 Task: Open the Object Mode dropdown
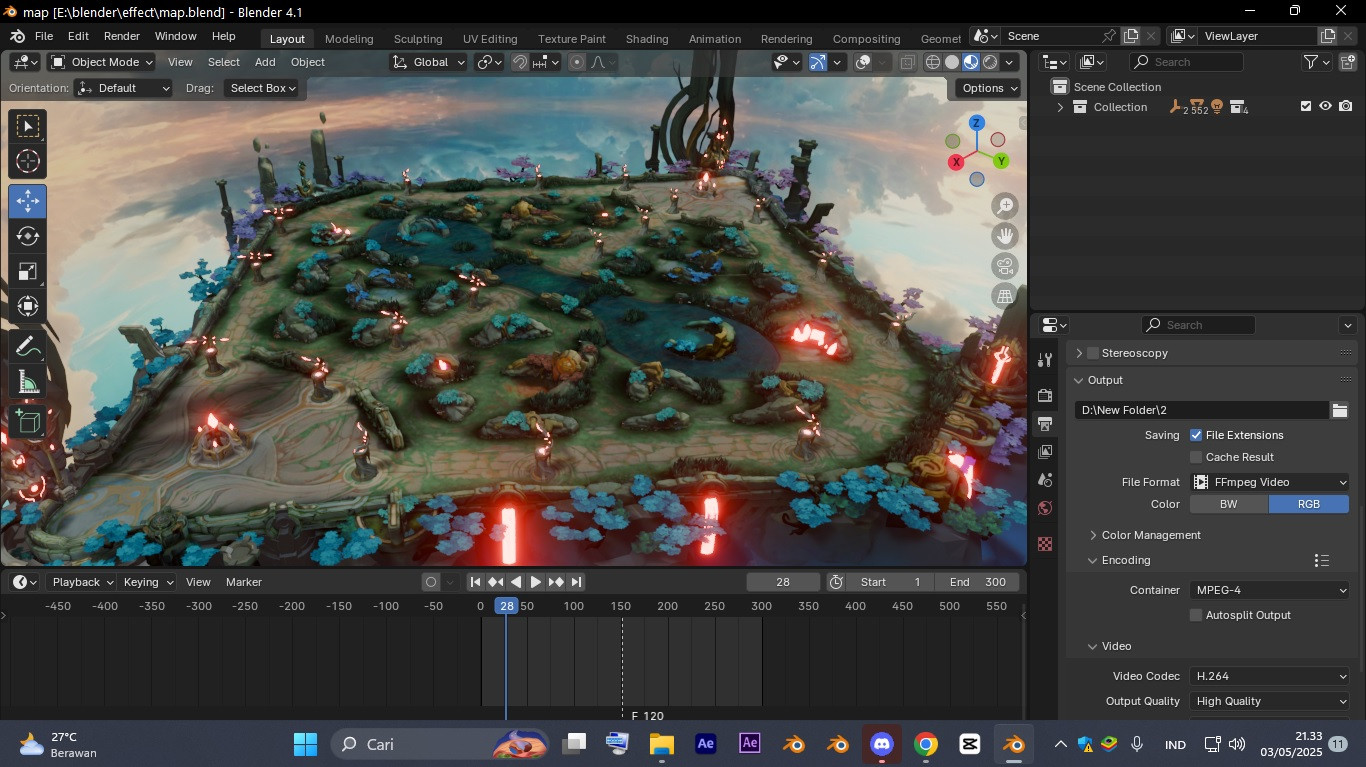tap(102, 62)
